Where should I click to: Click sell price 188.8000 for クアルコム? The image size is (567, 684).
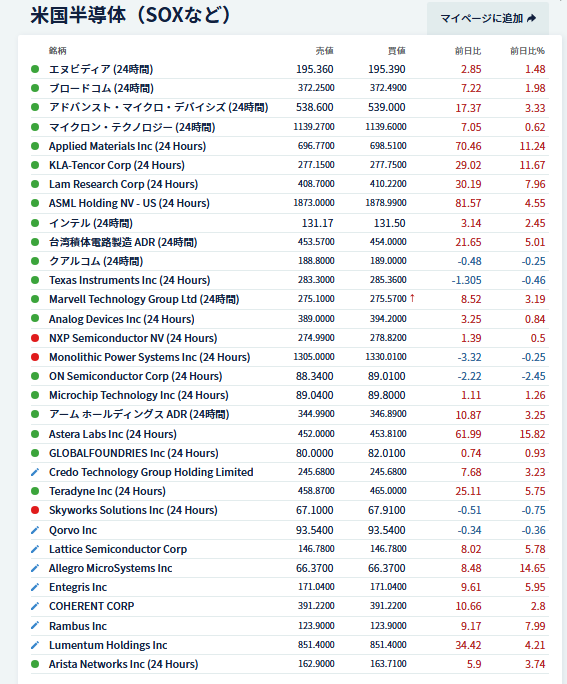point(316,261)
